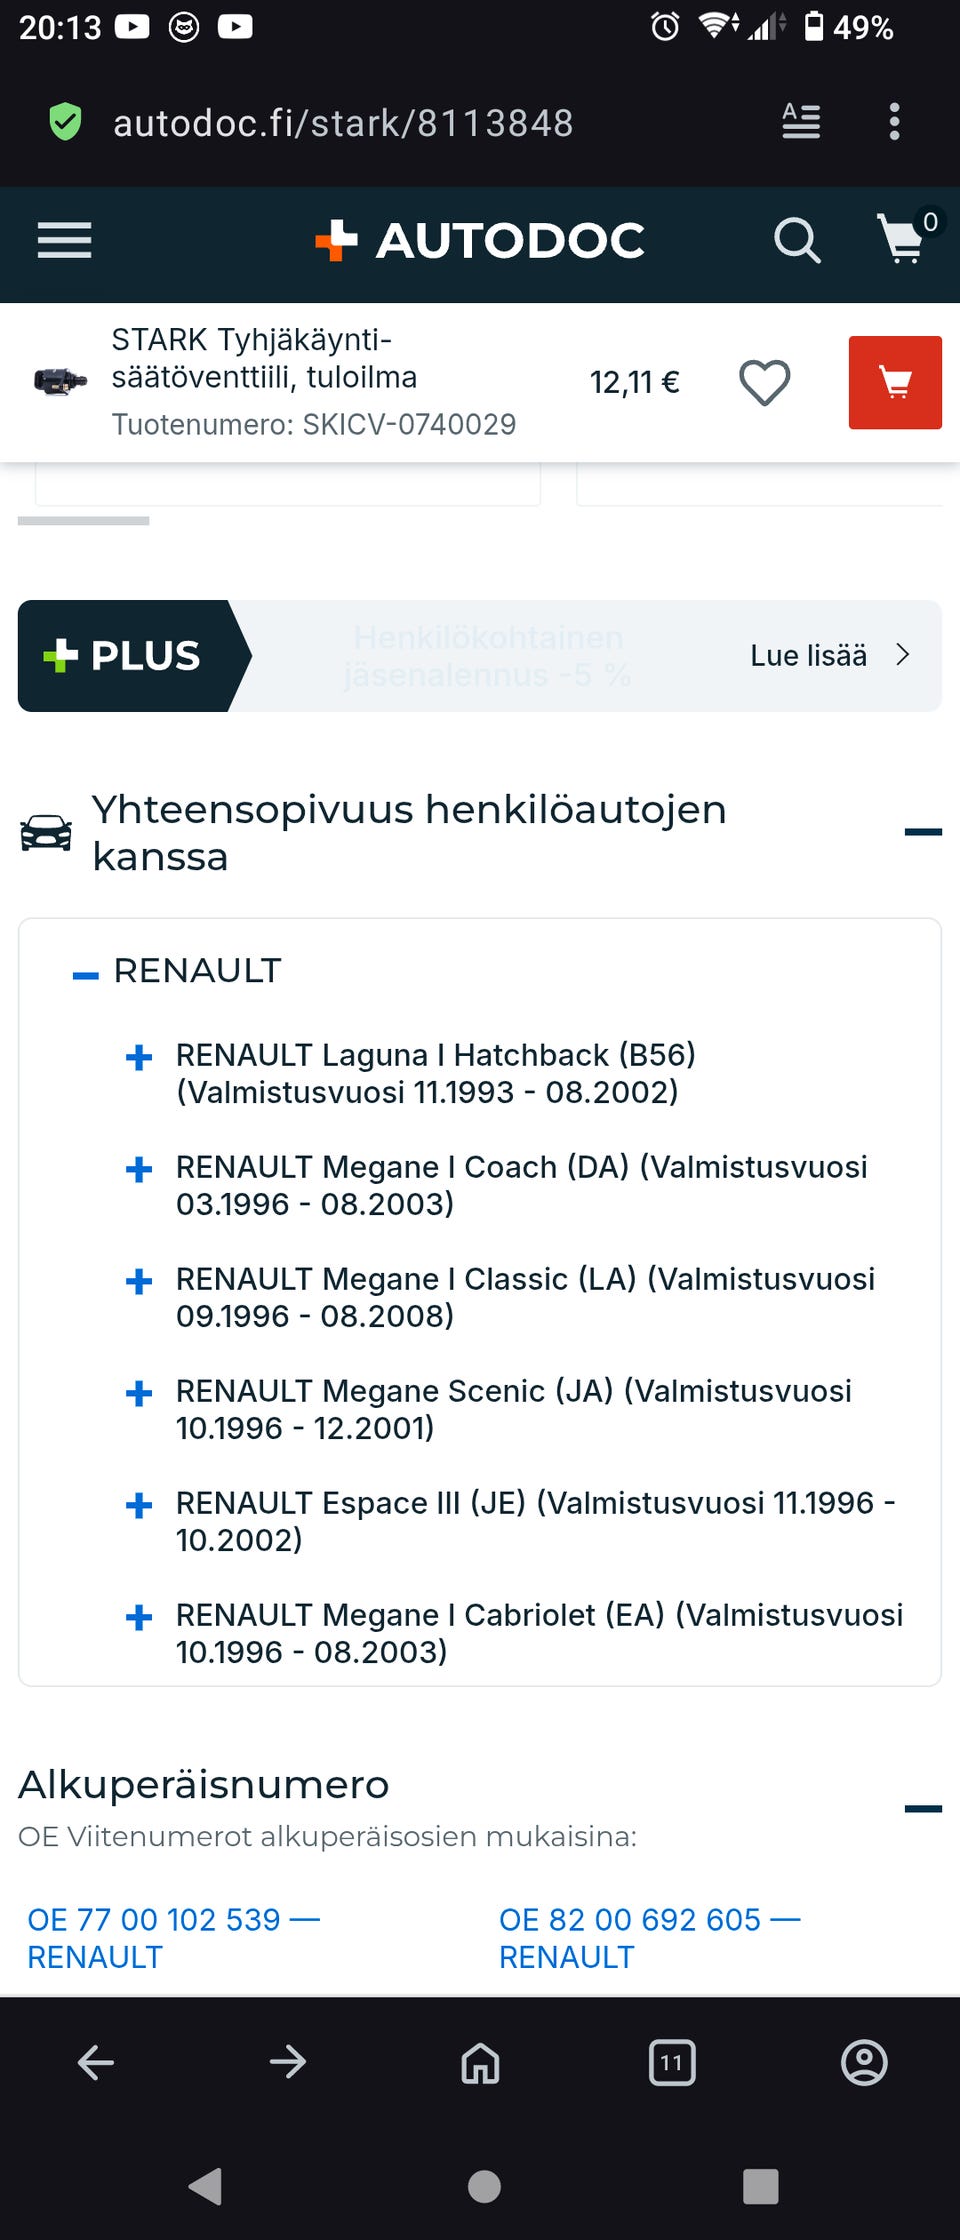
Task: Open browser three-dot overflow menu
Action: pyautogui.click(x=894, y=122)
